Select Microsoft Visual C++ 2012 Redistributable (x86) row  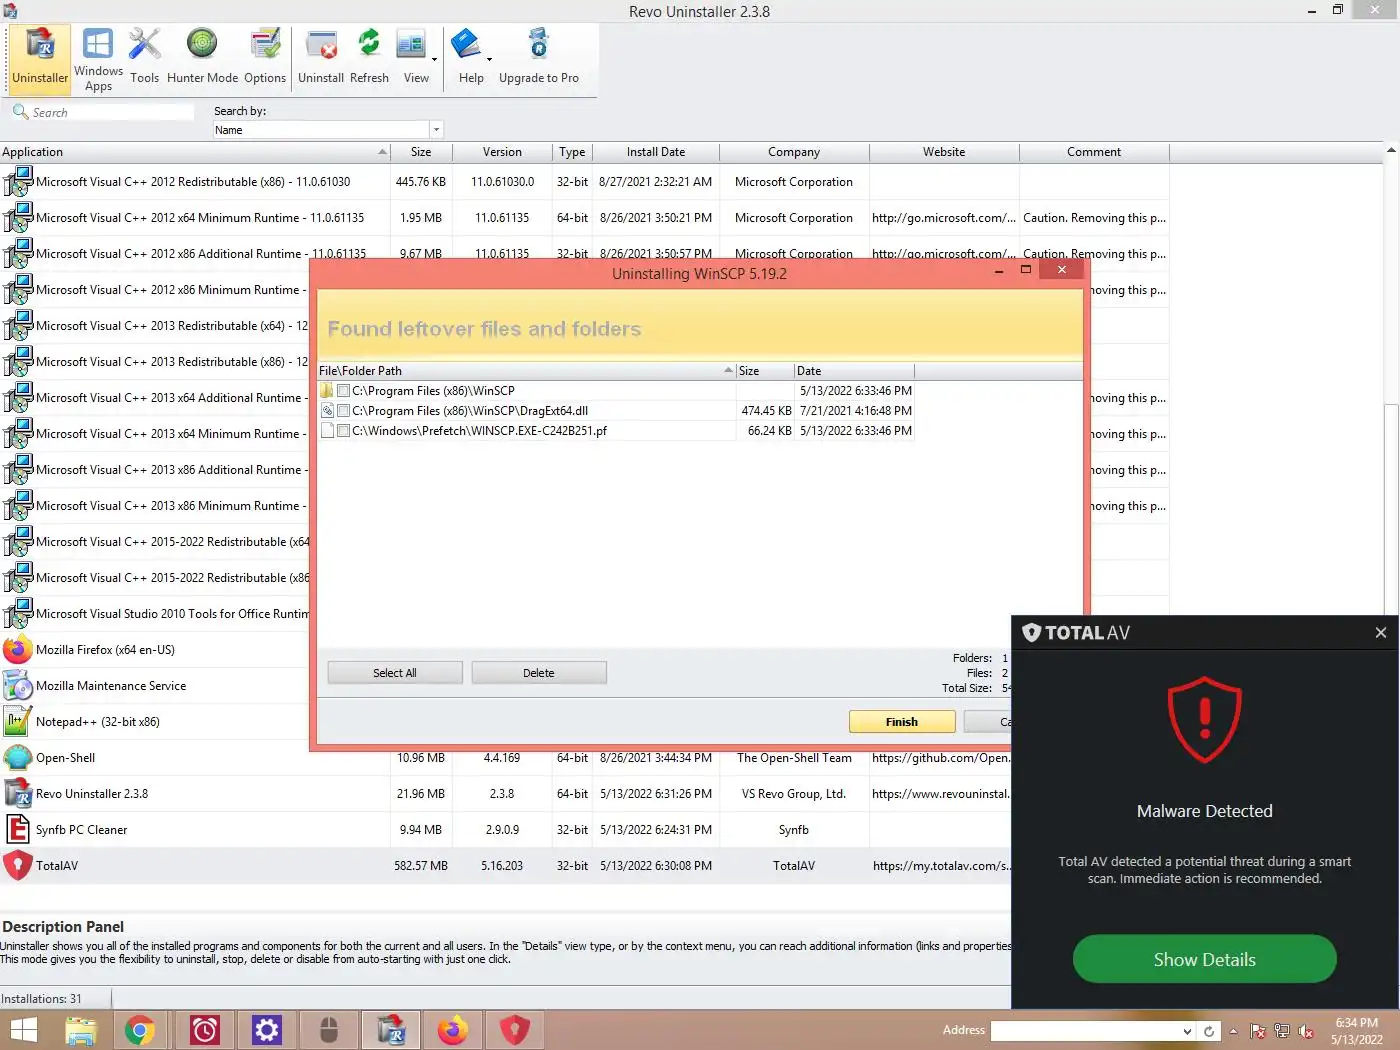coord(585,182)
